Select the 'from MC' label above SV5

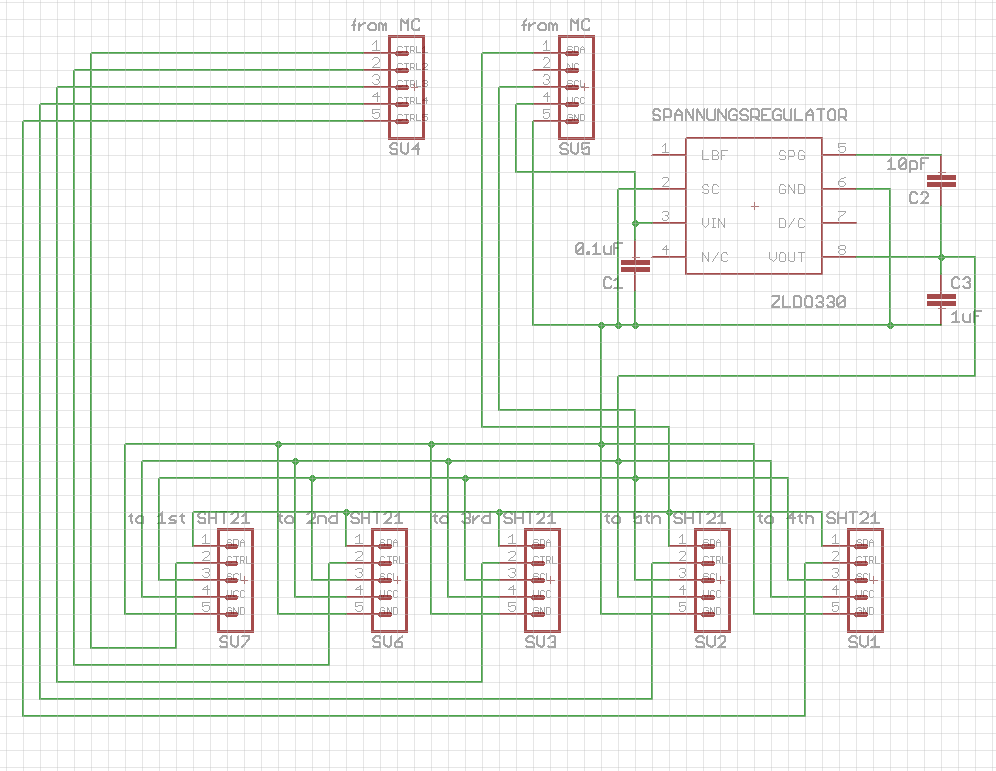click(556, 25)
